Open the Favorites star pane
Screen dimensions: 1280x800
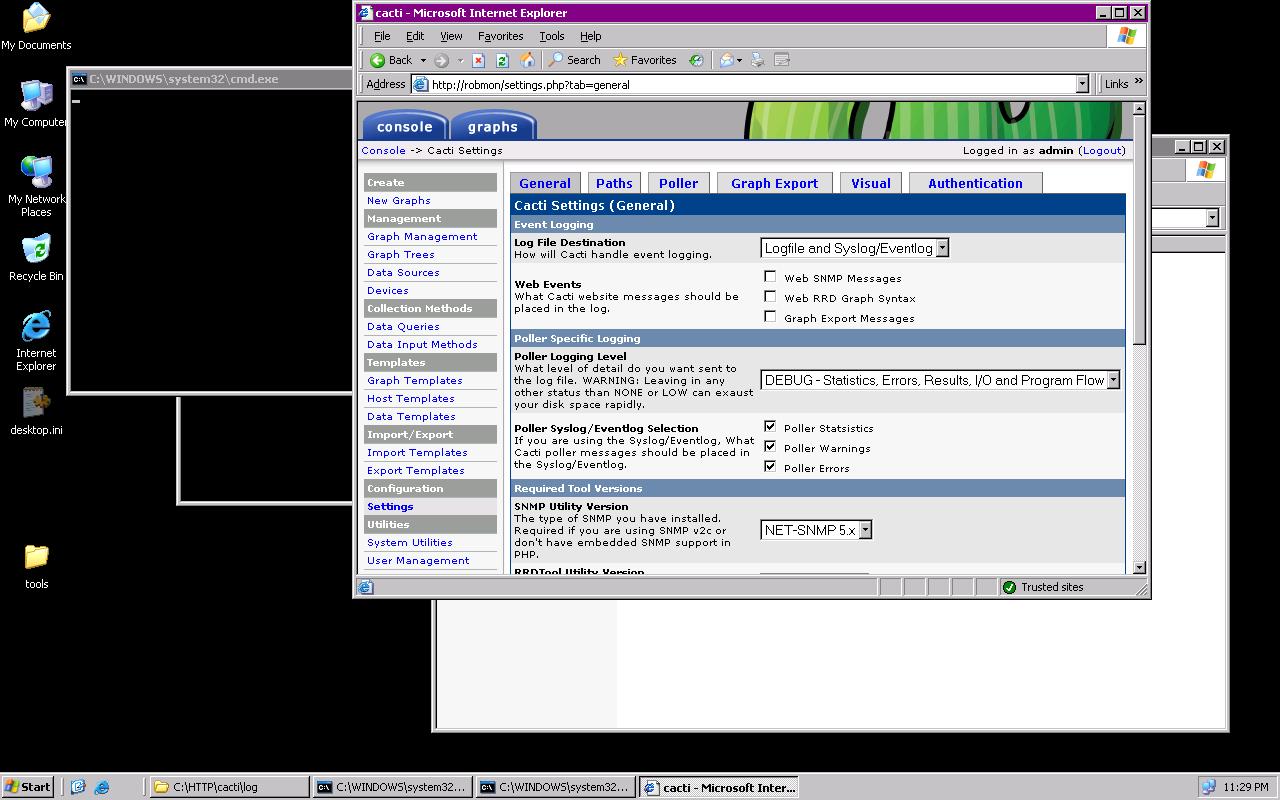pos(645,60)
